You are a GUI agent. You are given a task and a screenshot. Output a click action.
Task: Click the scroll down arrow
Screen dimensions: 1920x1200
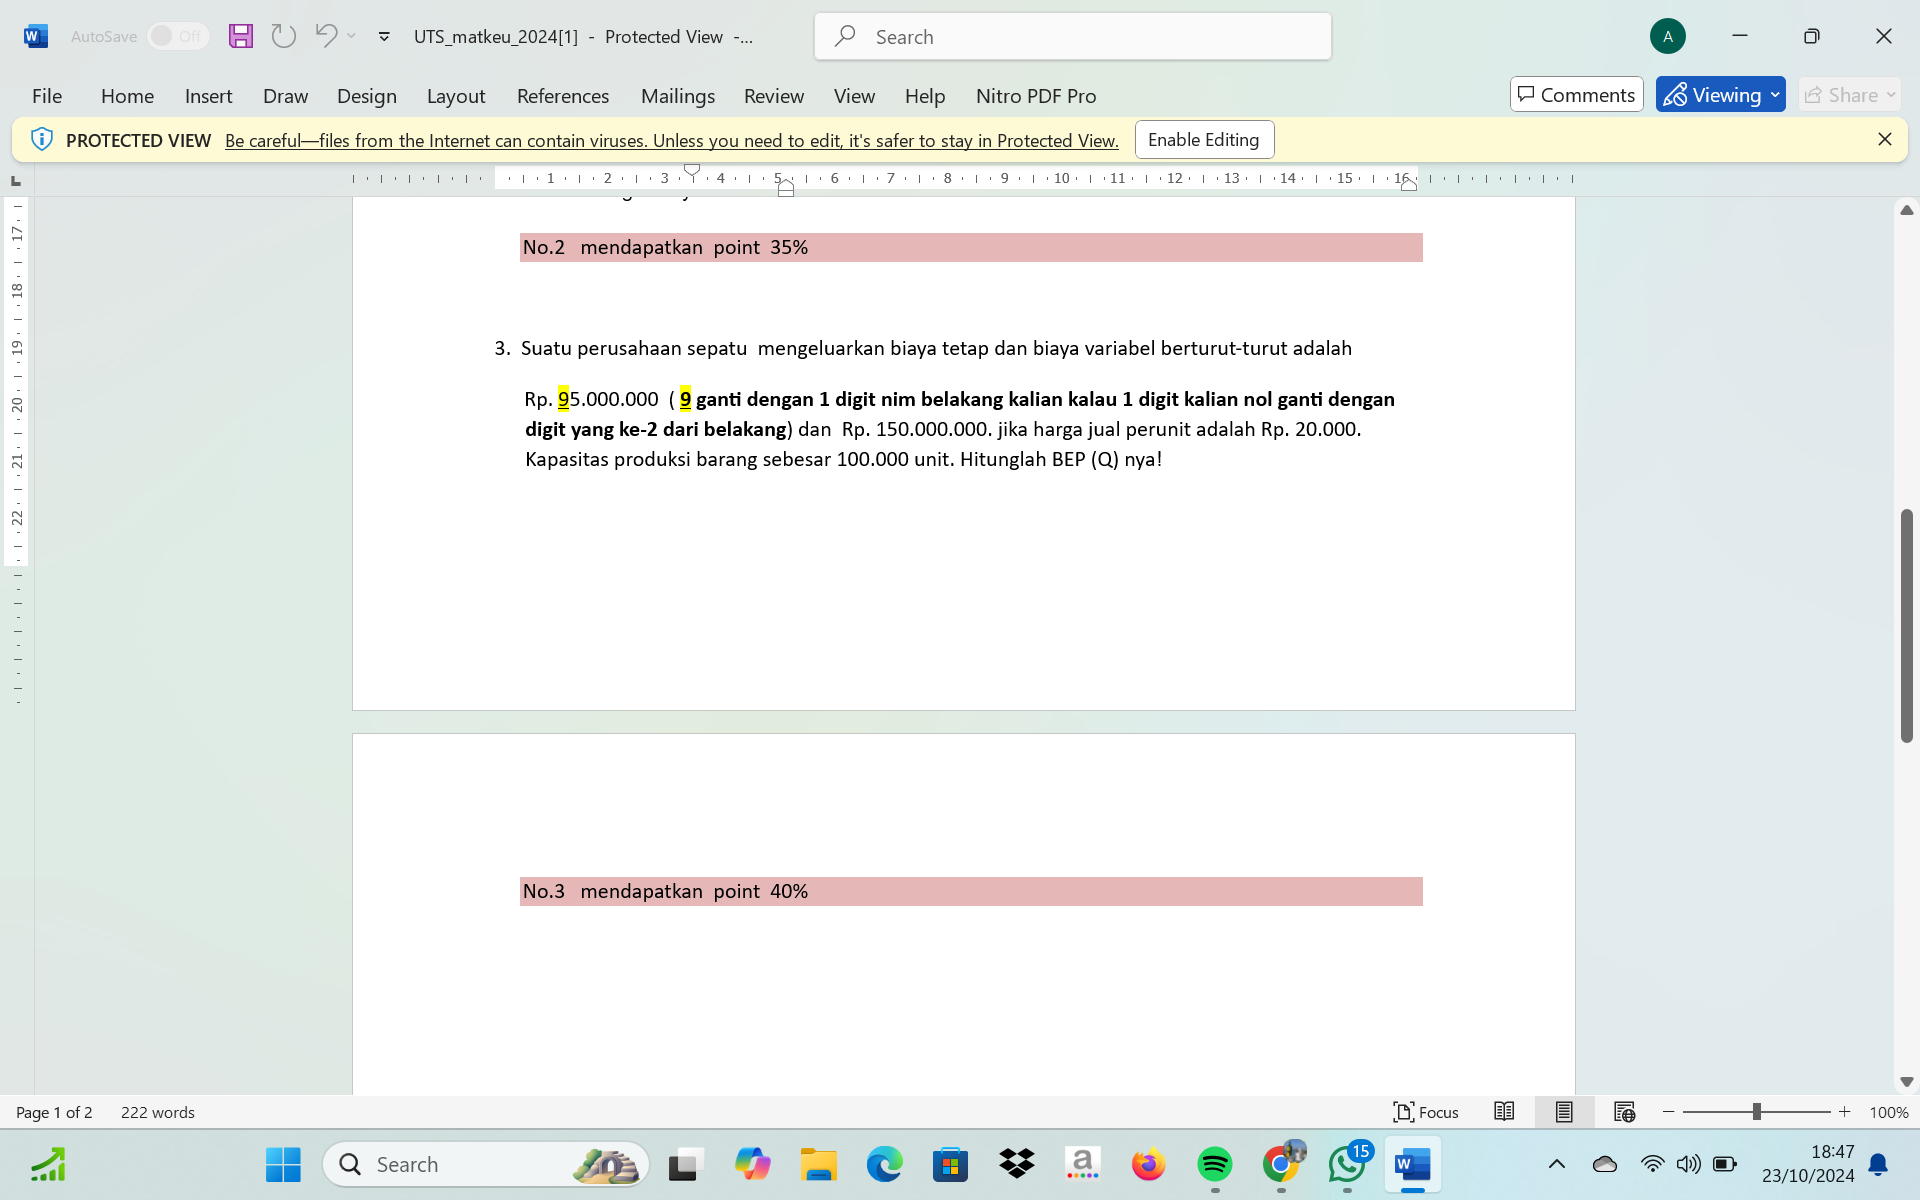tap(1906, 1082)
